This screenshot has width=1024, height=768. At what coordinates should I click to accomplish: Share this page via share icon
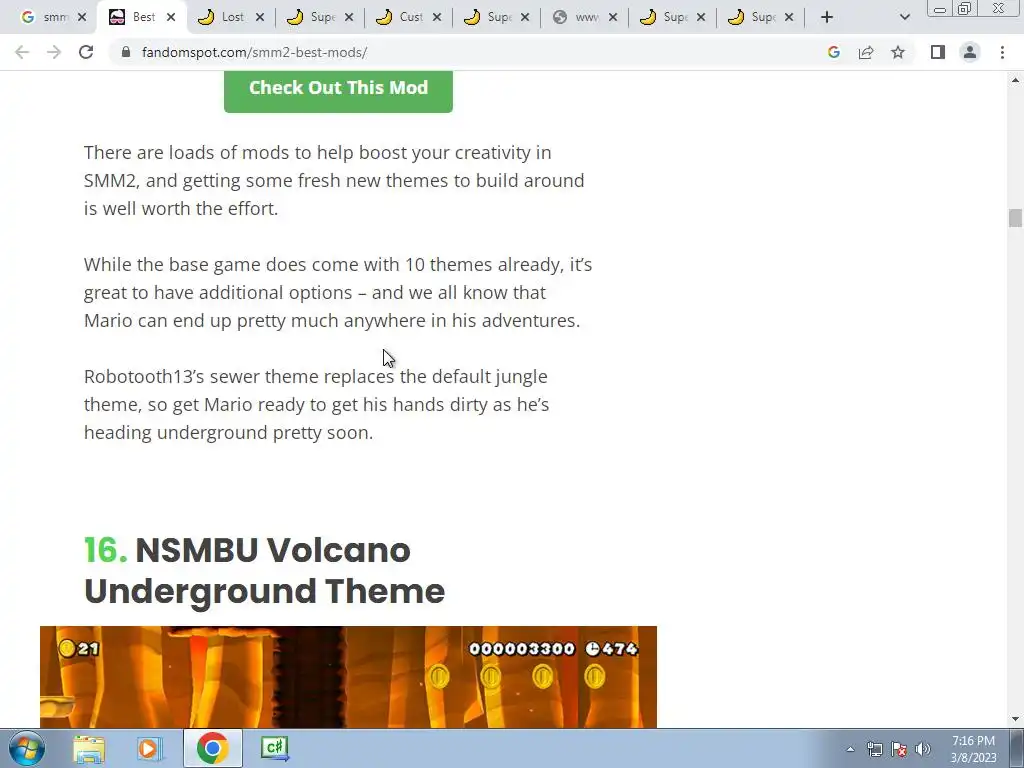[x=866, y=52]
